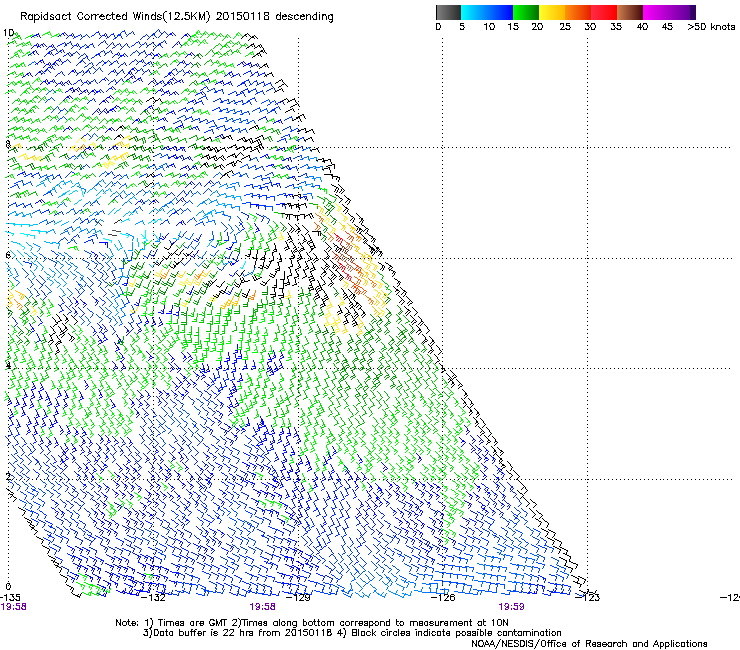Click the purple '19:58' label below -135
This screenshot has width=740, height=650.
(x=14, y=607)
